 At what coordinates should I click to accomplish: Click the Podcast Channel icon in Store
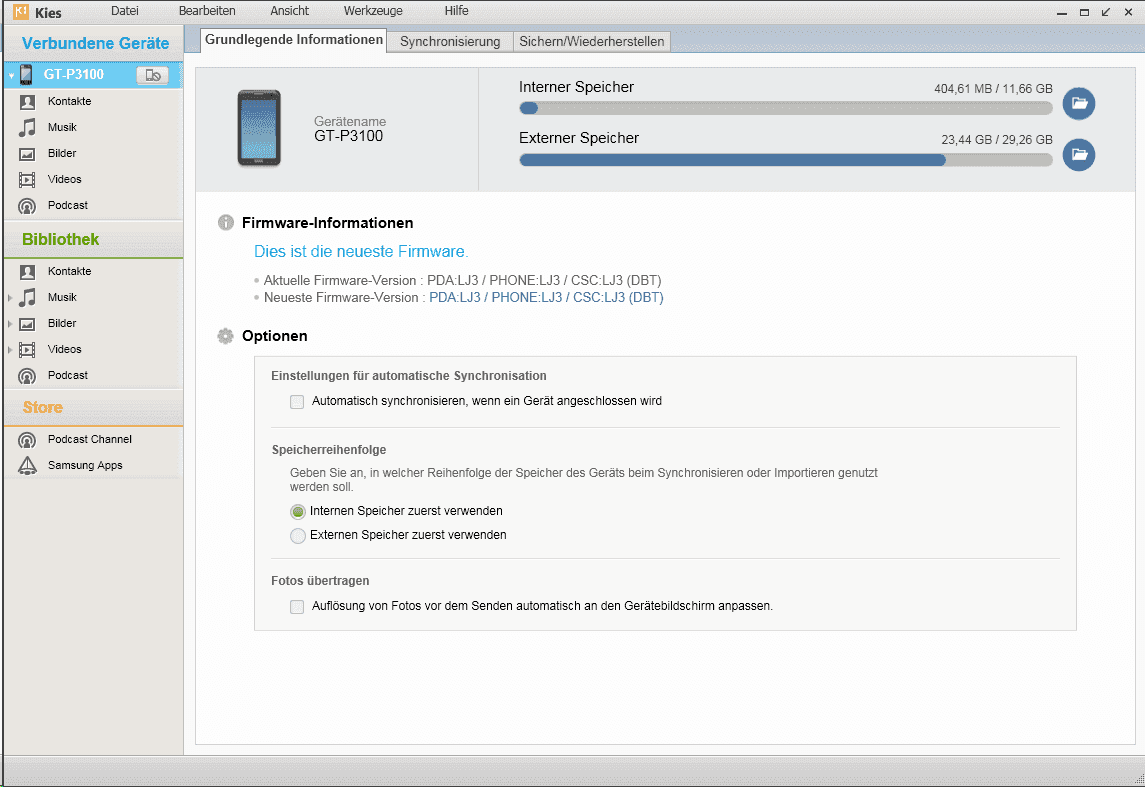point(27,440)
